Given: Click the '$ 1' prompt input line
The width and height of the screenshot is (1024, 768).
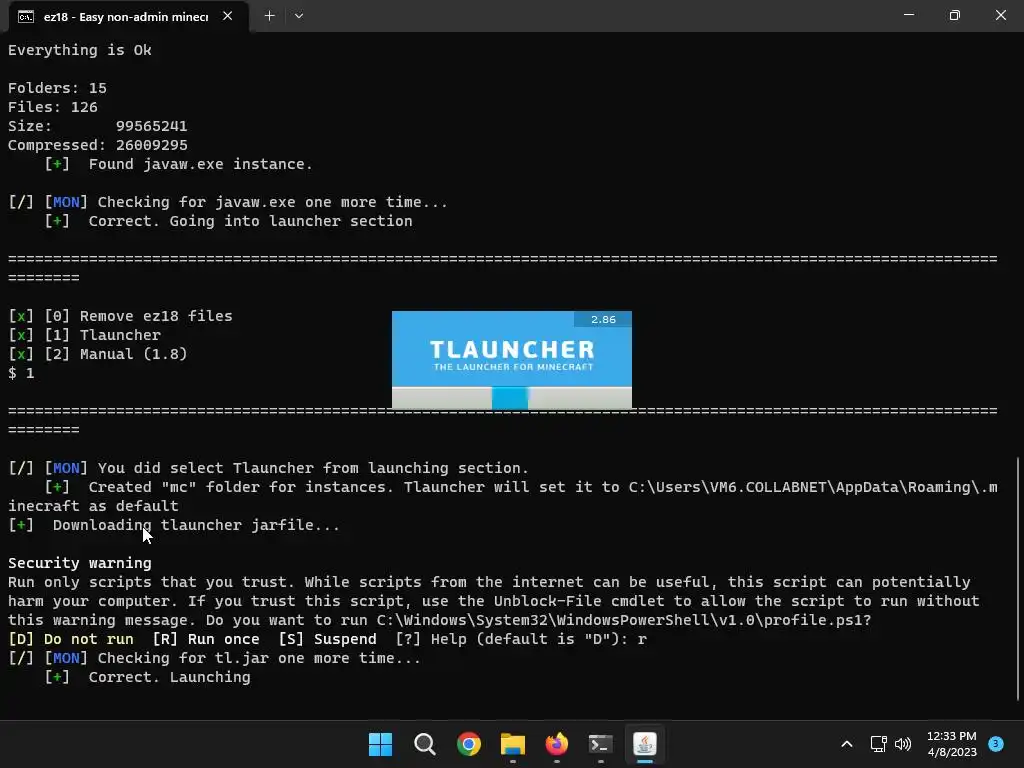Looking at the screenshot, I should tap(21, 373).
